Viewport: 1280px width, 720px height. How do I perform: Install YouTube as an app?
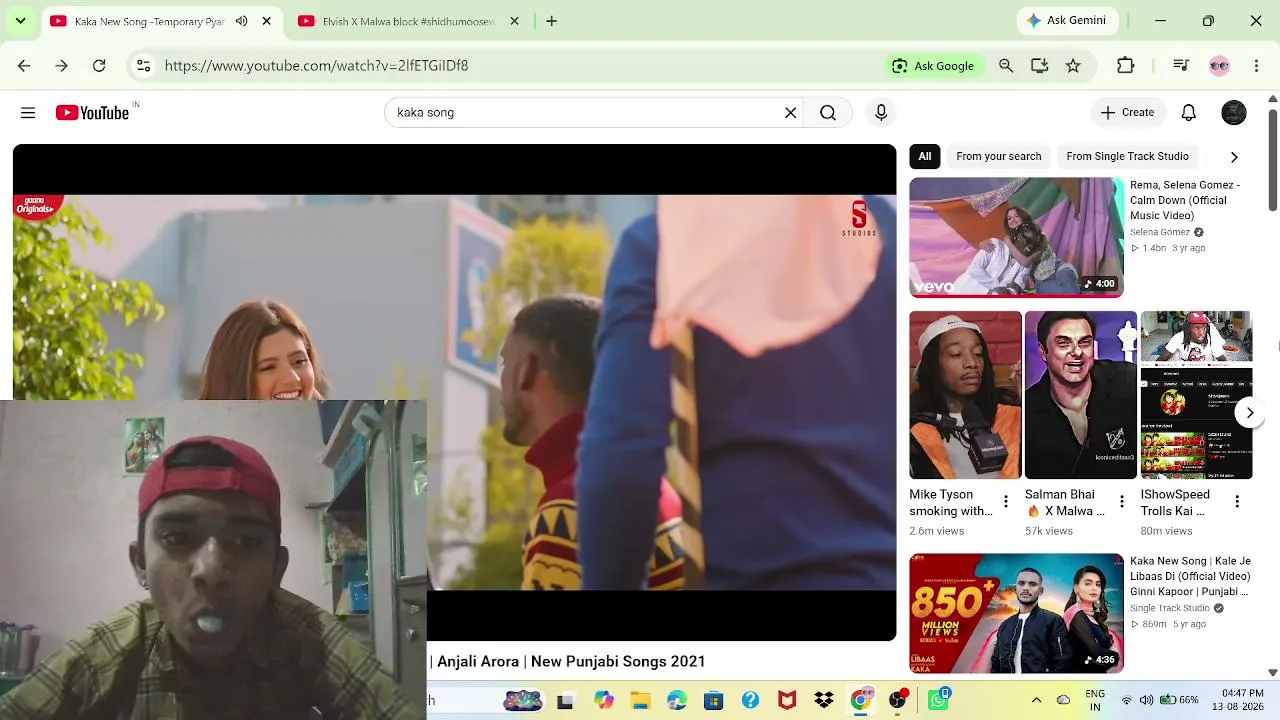coord(1039,66)
